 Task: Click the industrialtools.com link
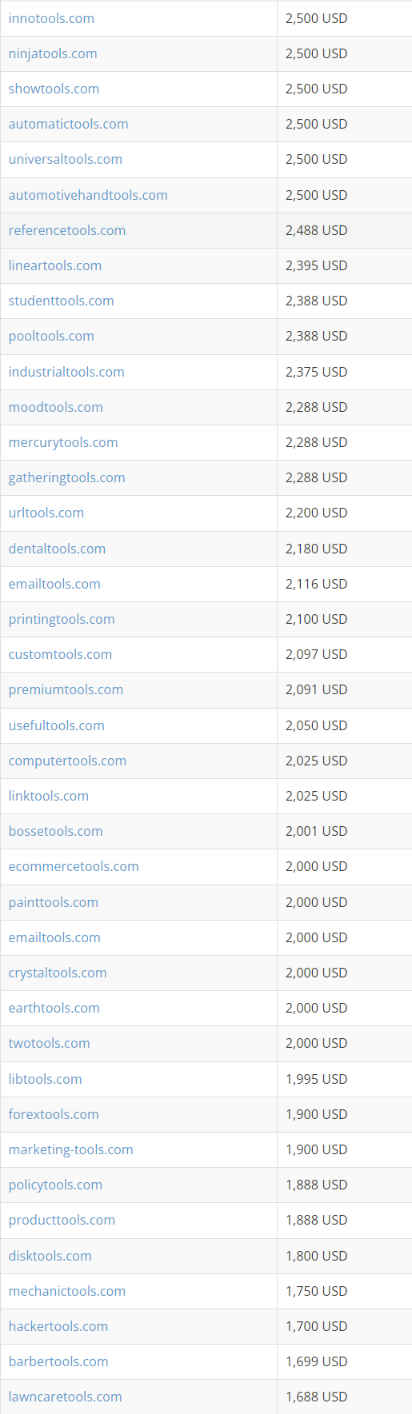(x=66, y=371)
